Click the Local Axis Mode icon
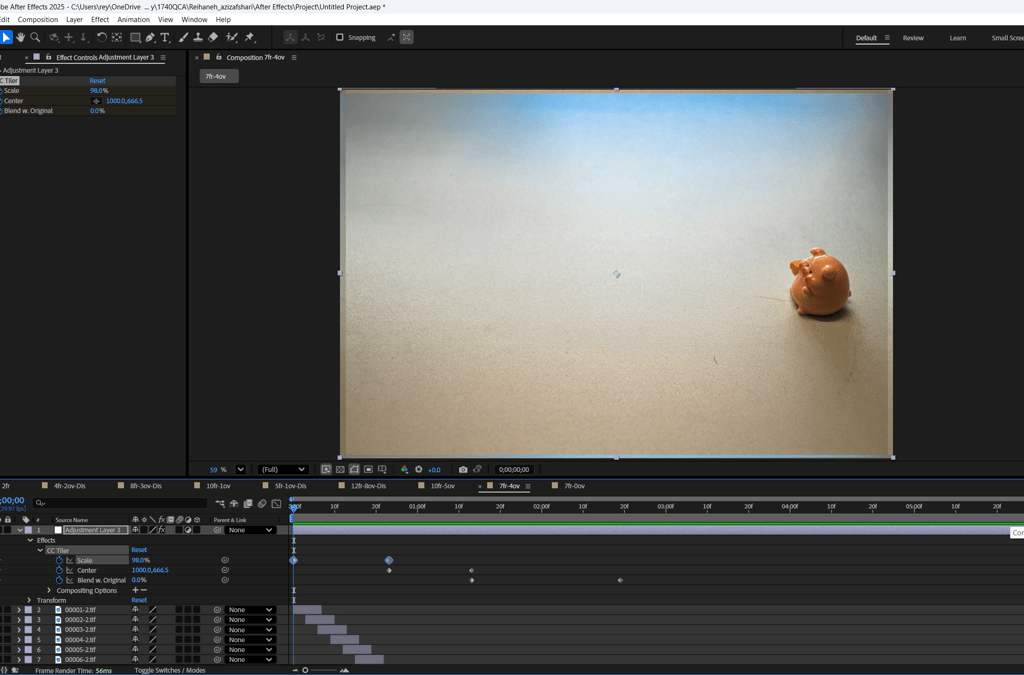 pos(291,37)
